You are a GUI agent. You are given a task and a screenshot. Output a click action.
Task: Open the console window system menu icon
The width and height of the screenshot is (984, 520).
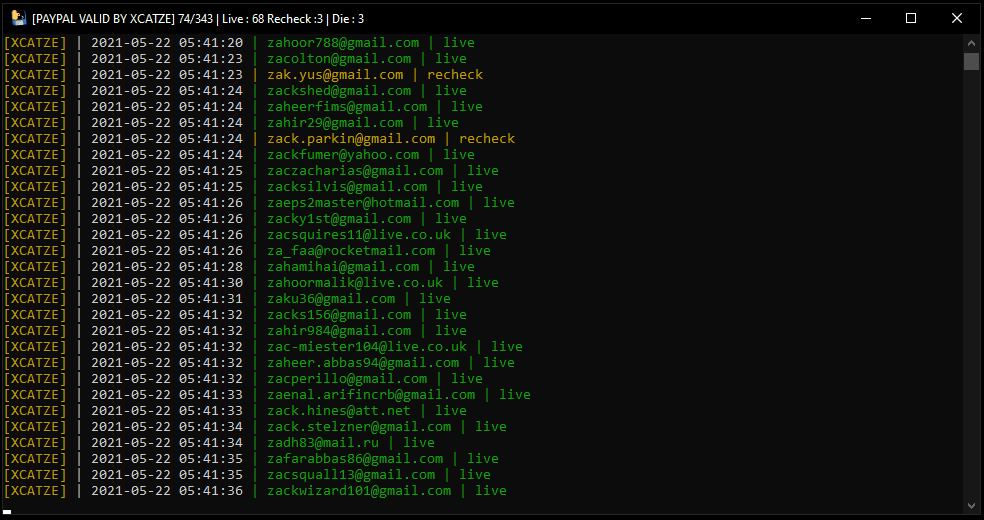click(18, 19)
